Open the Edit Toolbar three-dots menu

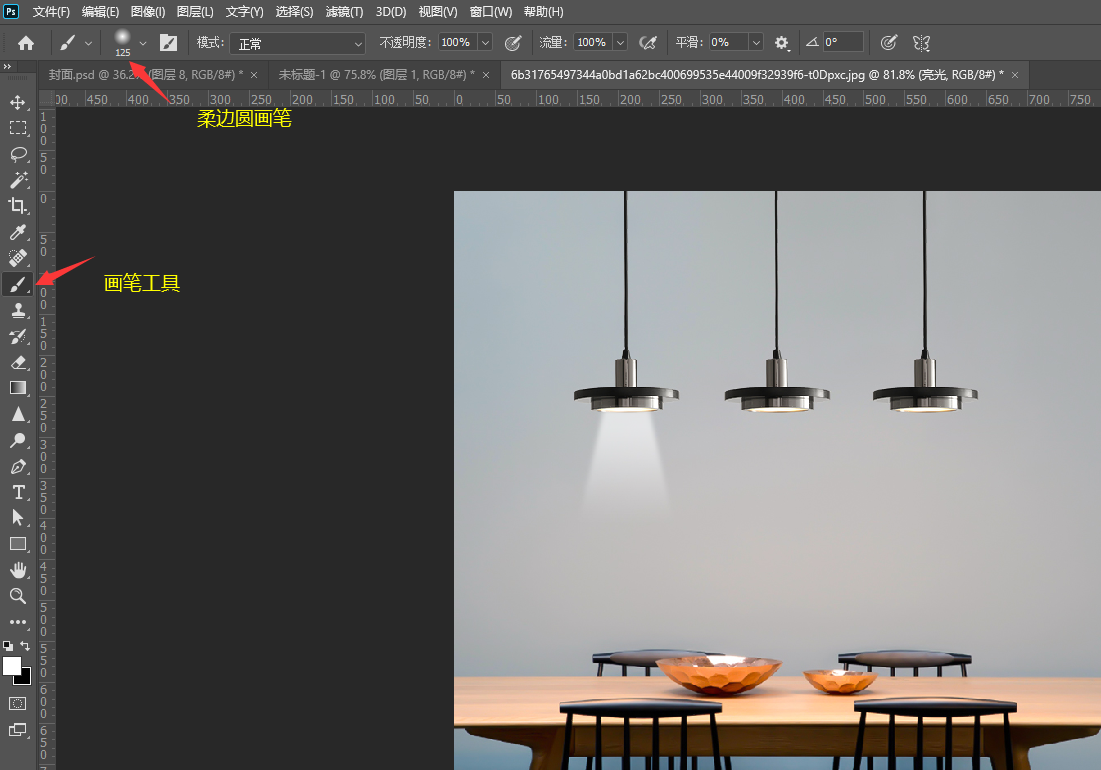click(x=18, y=622)
